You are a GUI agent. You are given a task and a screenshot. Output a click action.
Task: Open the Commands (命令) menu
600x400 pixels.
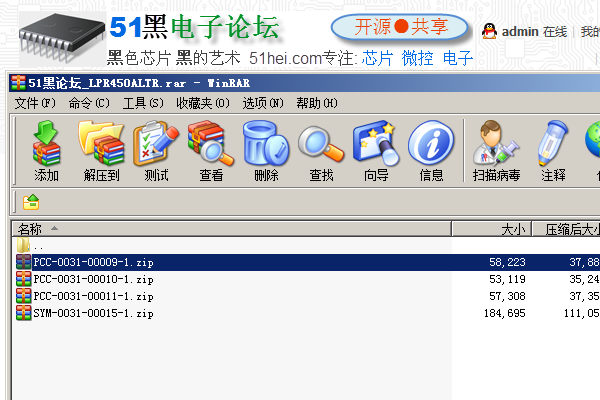pos(89,103)
